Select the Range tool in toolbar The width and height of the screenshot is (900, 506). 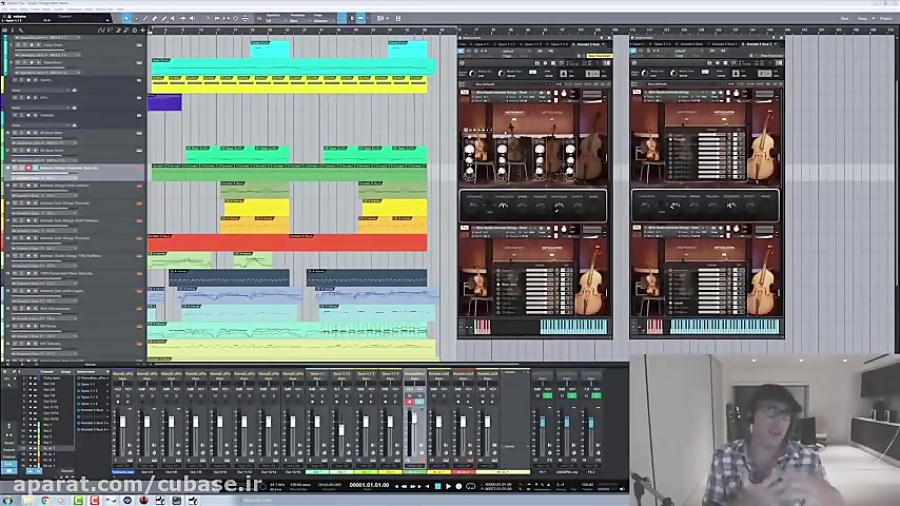[x=136, y=18]
